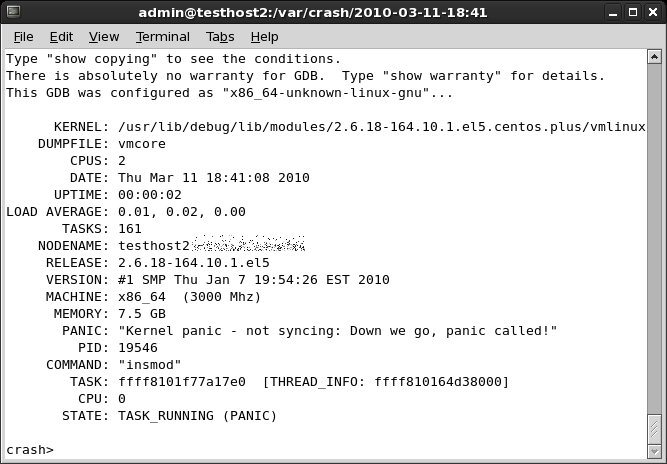Image resolution: width=667 pixels, height=464 pixels.
Task: Open the File menu
Action: coord(23,37)
